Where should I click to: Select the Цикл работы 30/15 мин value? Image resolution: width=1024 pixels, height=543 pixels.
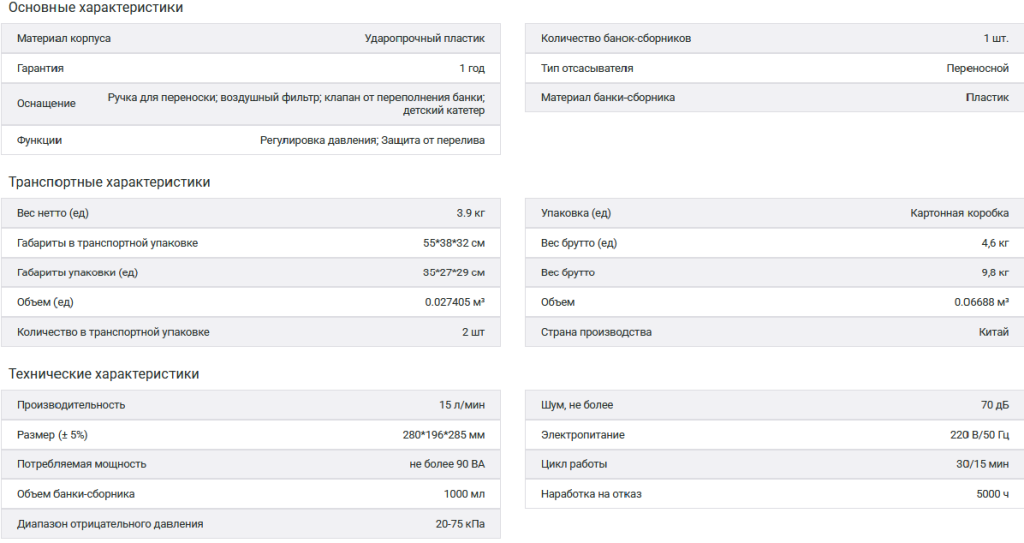(x=982, y=465)
